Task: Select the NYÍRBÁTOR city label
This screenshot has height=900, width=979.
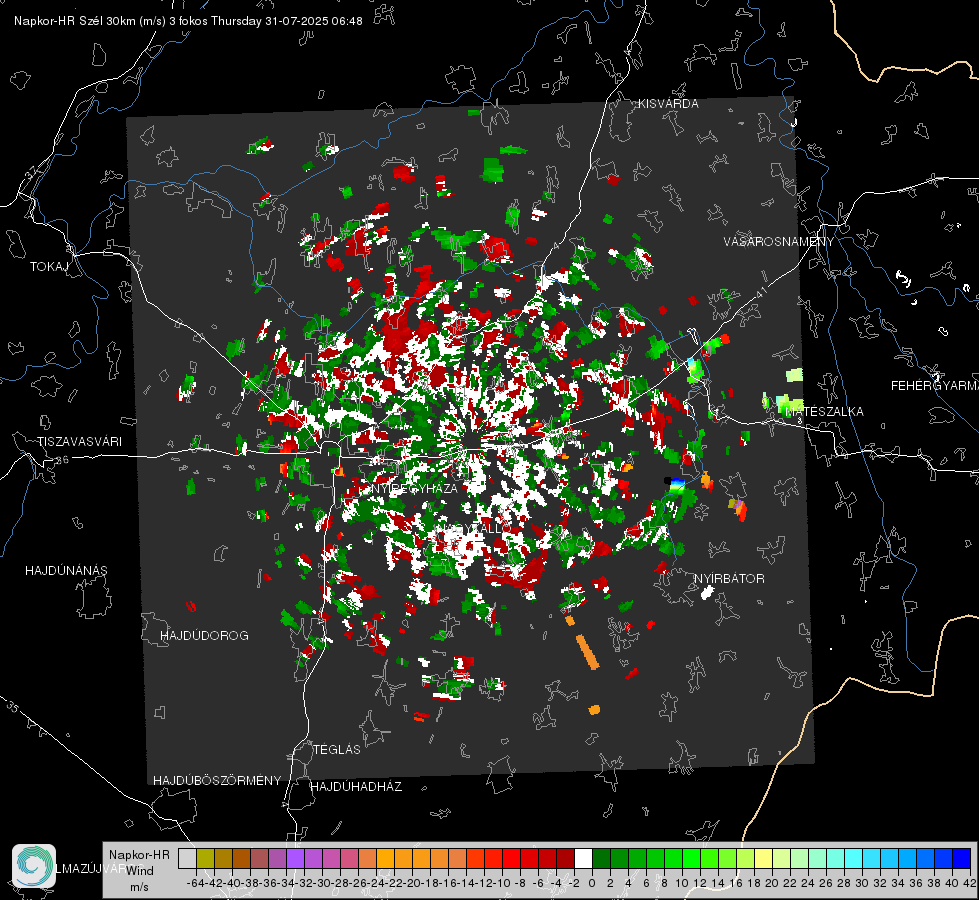Action: tap(729, 579)
